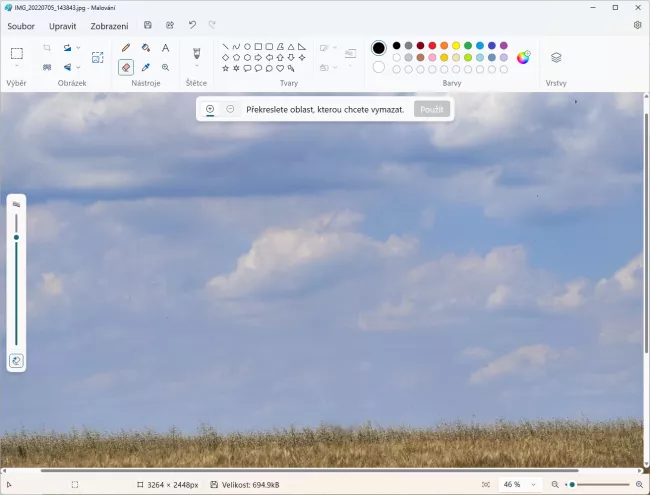Image resolution: width=650 pixels, height=495 pixels.
Task: Open the Layers panel (Vrstvy)
Action: [556, 57]
